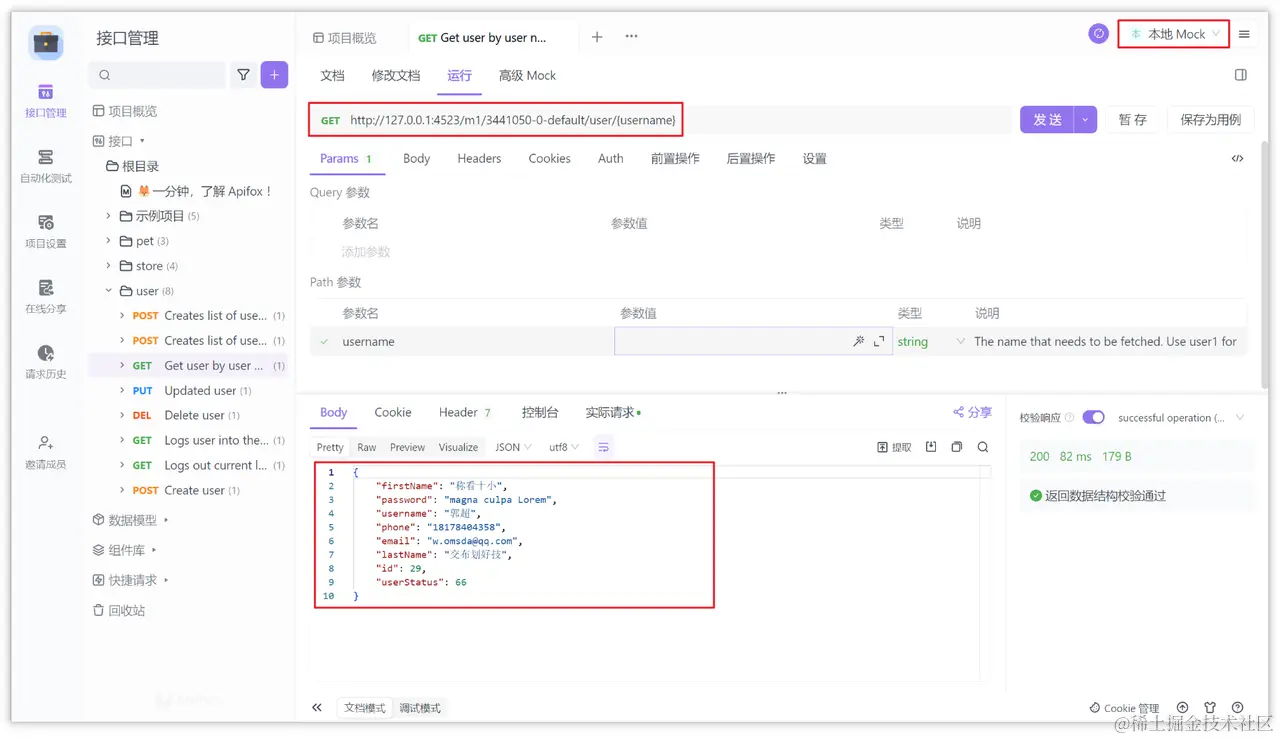
Task: Click the 分享 share link
Action: (x=972, y=412)
